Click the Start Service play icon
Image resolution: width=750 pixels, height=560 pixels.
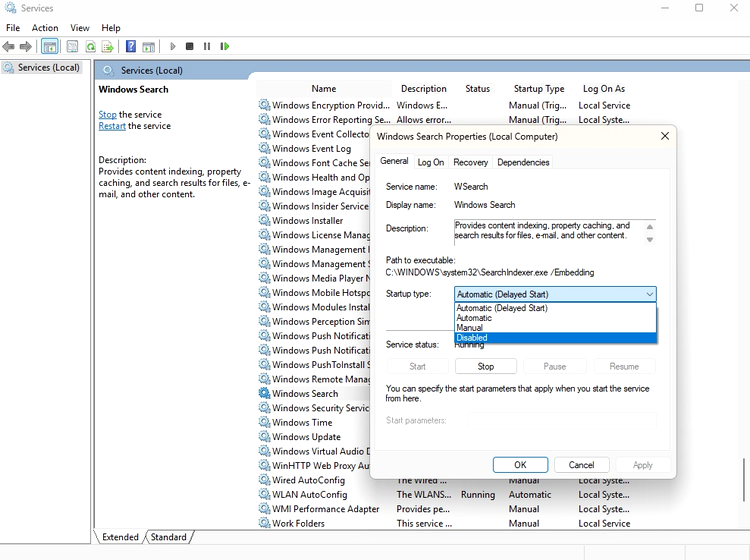pyautogui.click(x=173, y=46)
